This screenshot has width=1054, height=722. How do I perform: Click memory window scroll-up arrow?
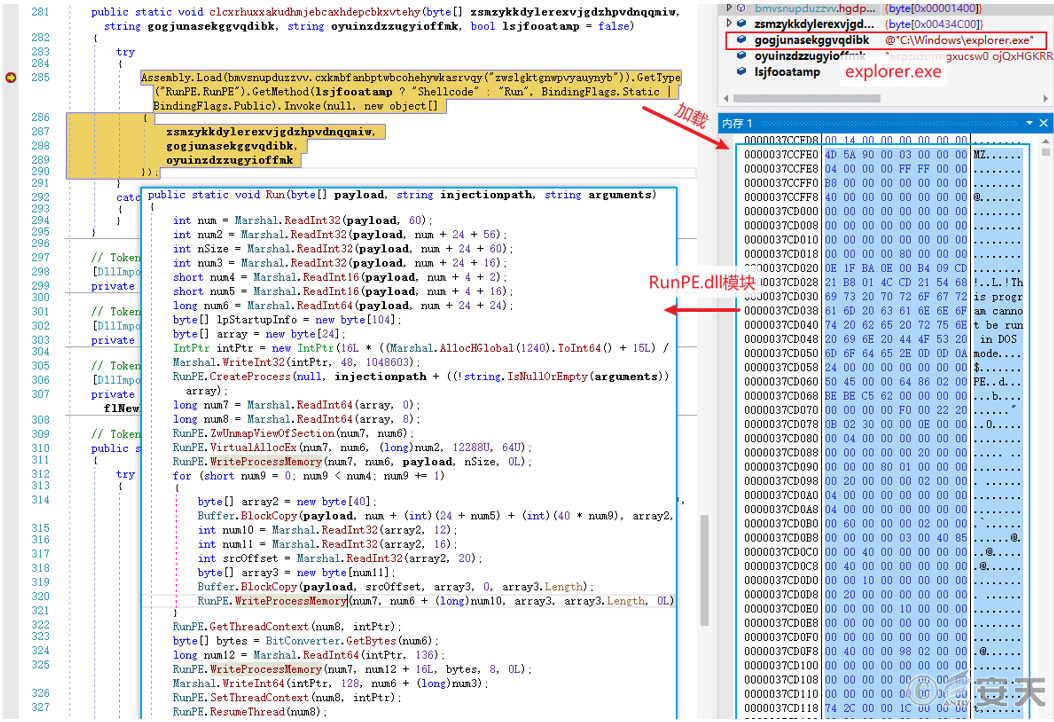(x=1045, y=142)
